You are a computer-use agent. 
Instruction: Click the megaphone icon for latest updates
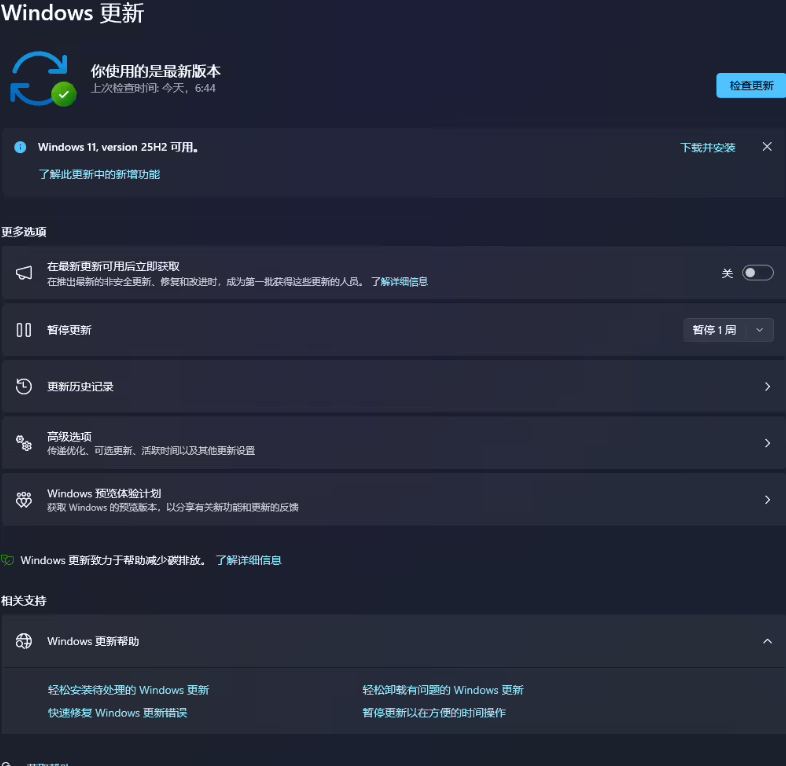click(x=24, y=273)
